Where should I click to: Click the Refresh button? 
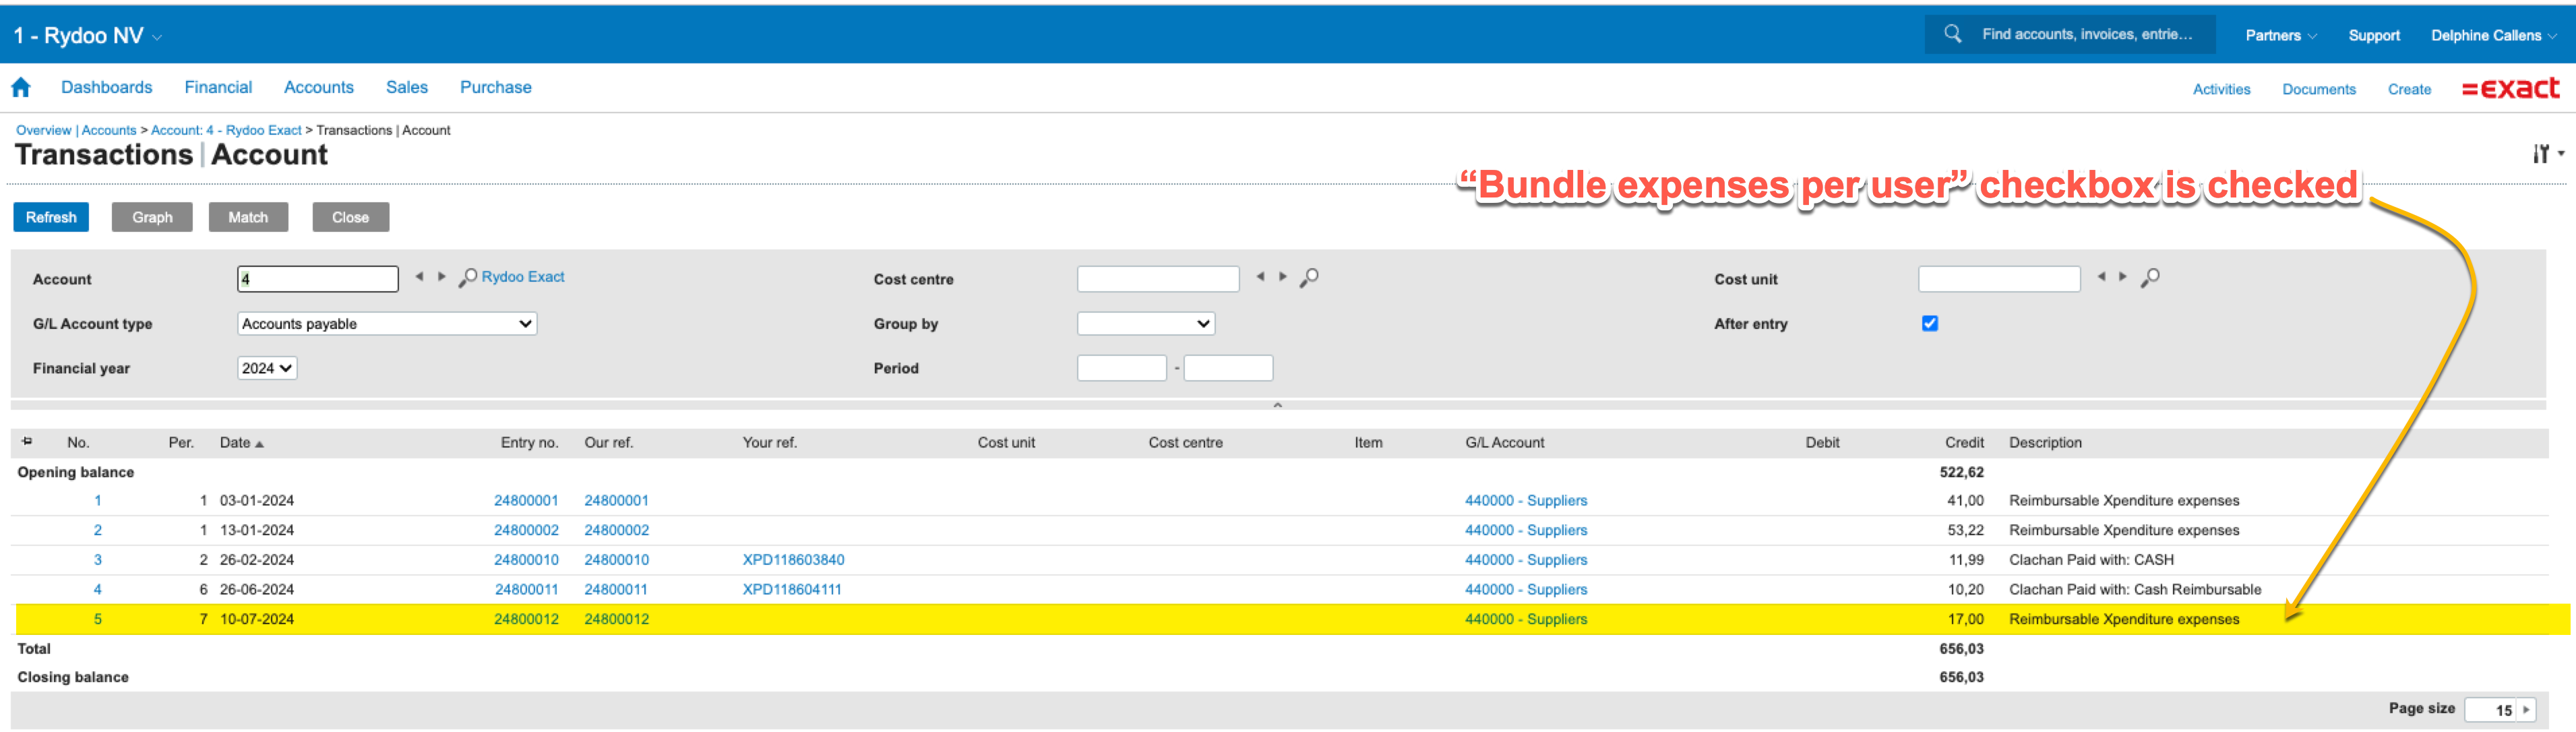coord(51,217)
